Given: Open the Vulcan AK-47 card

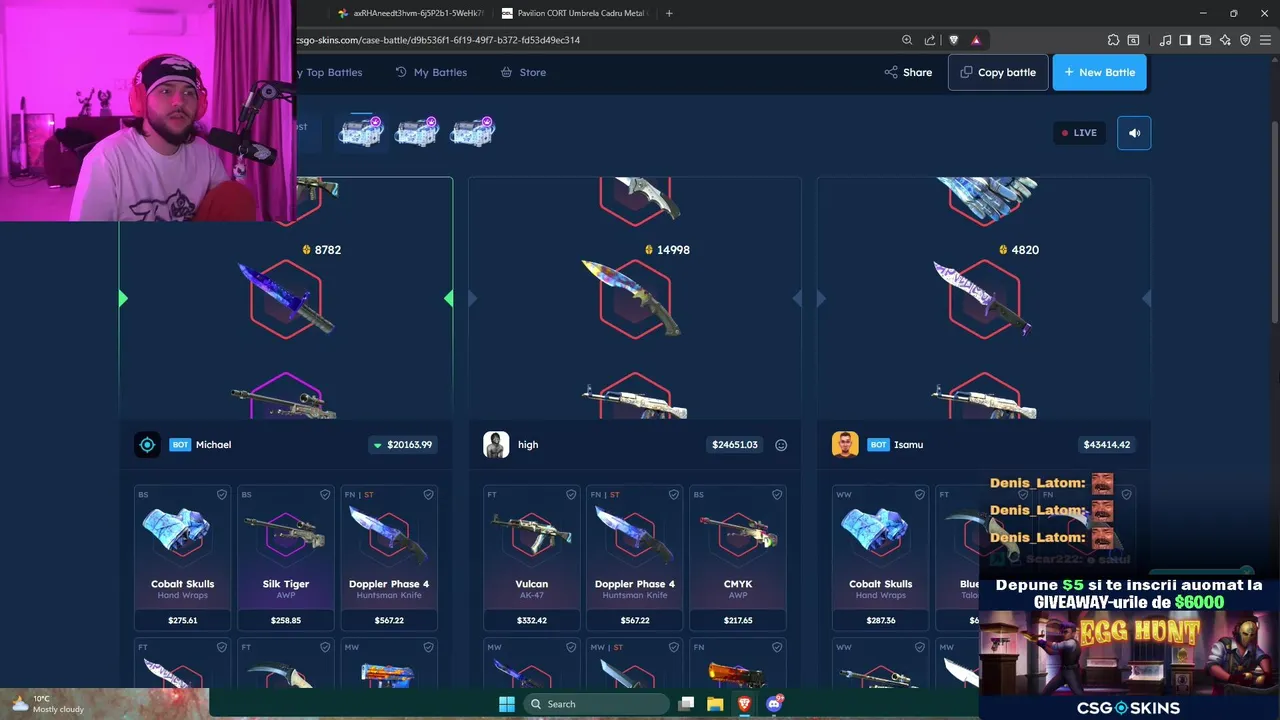Looking at the screenshot, I should tap(532, 557).
